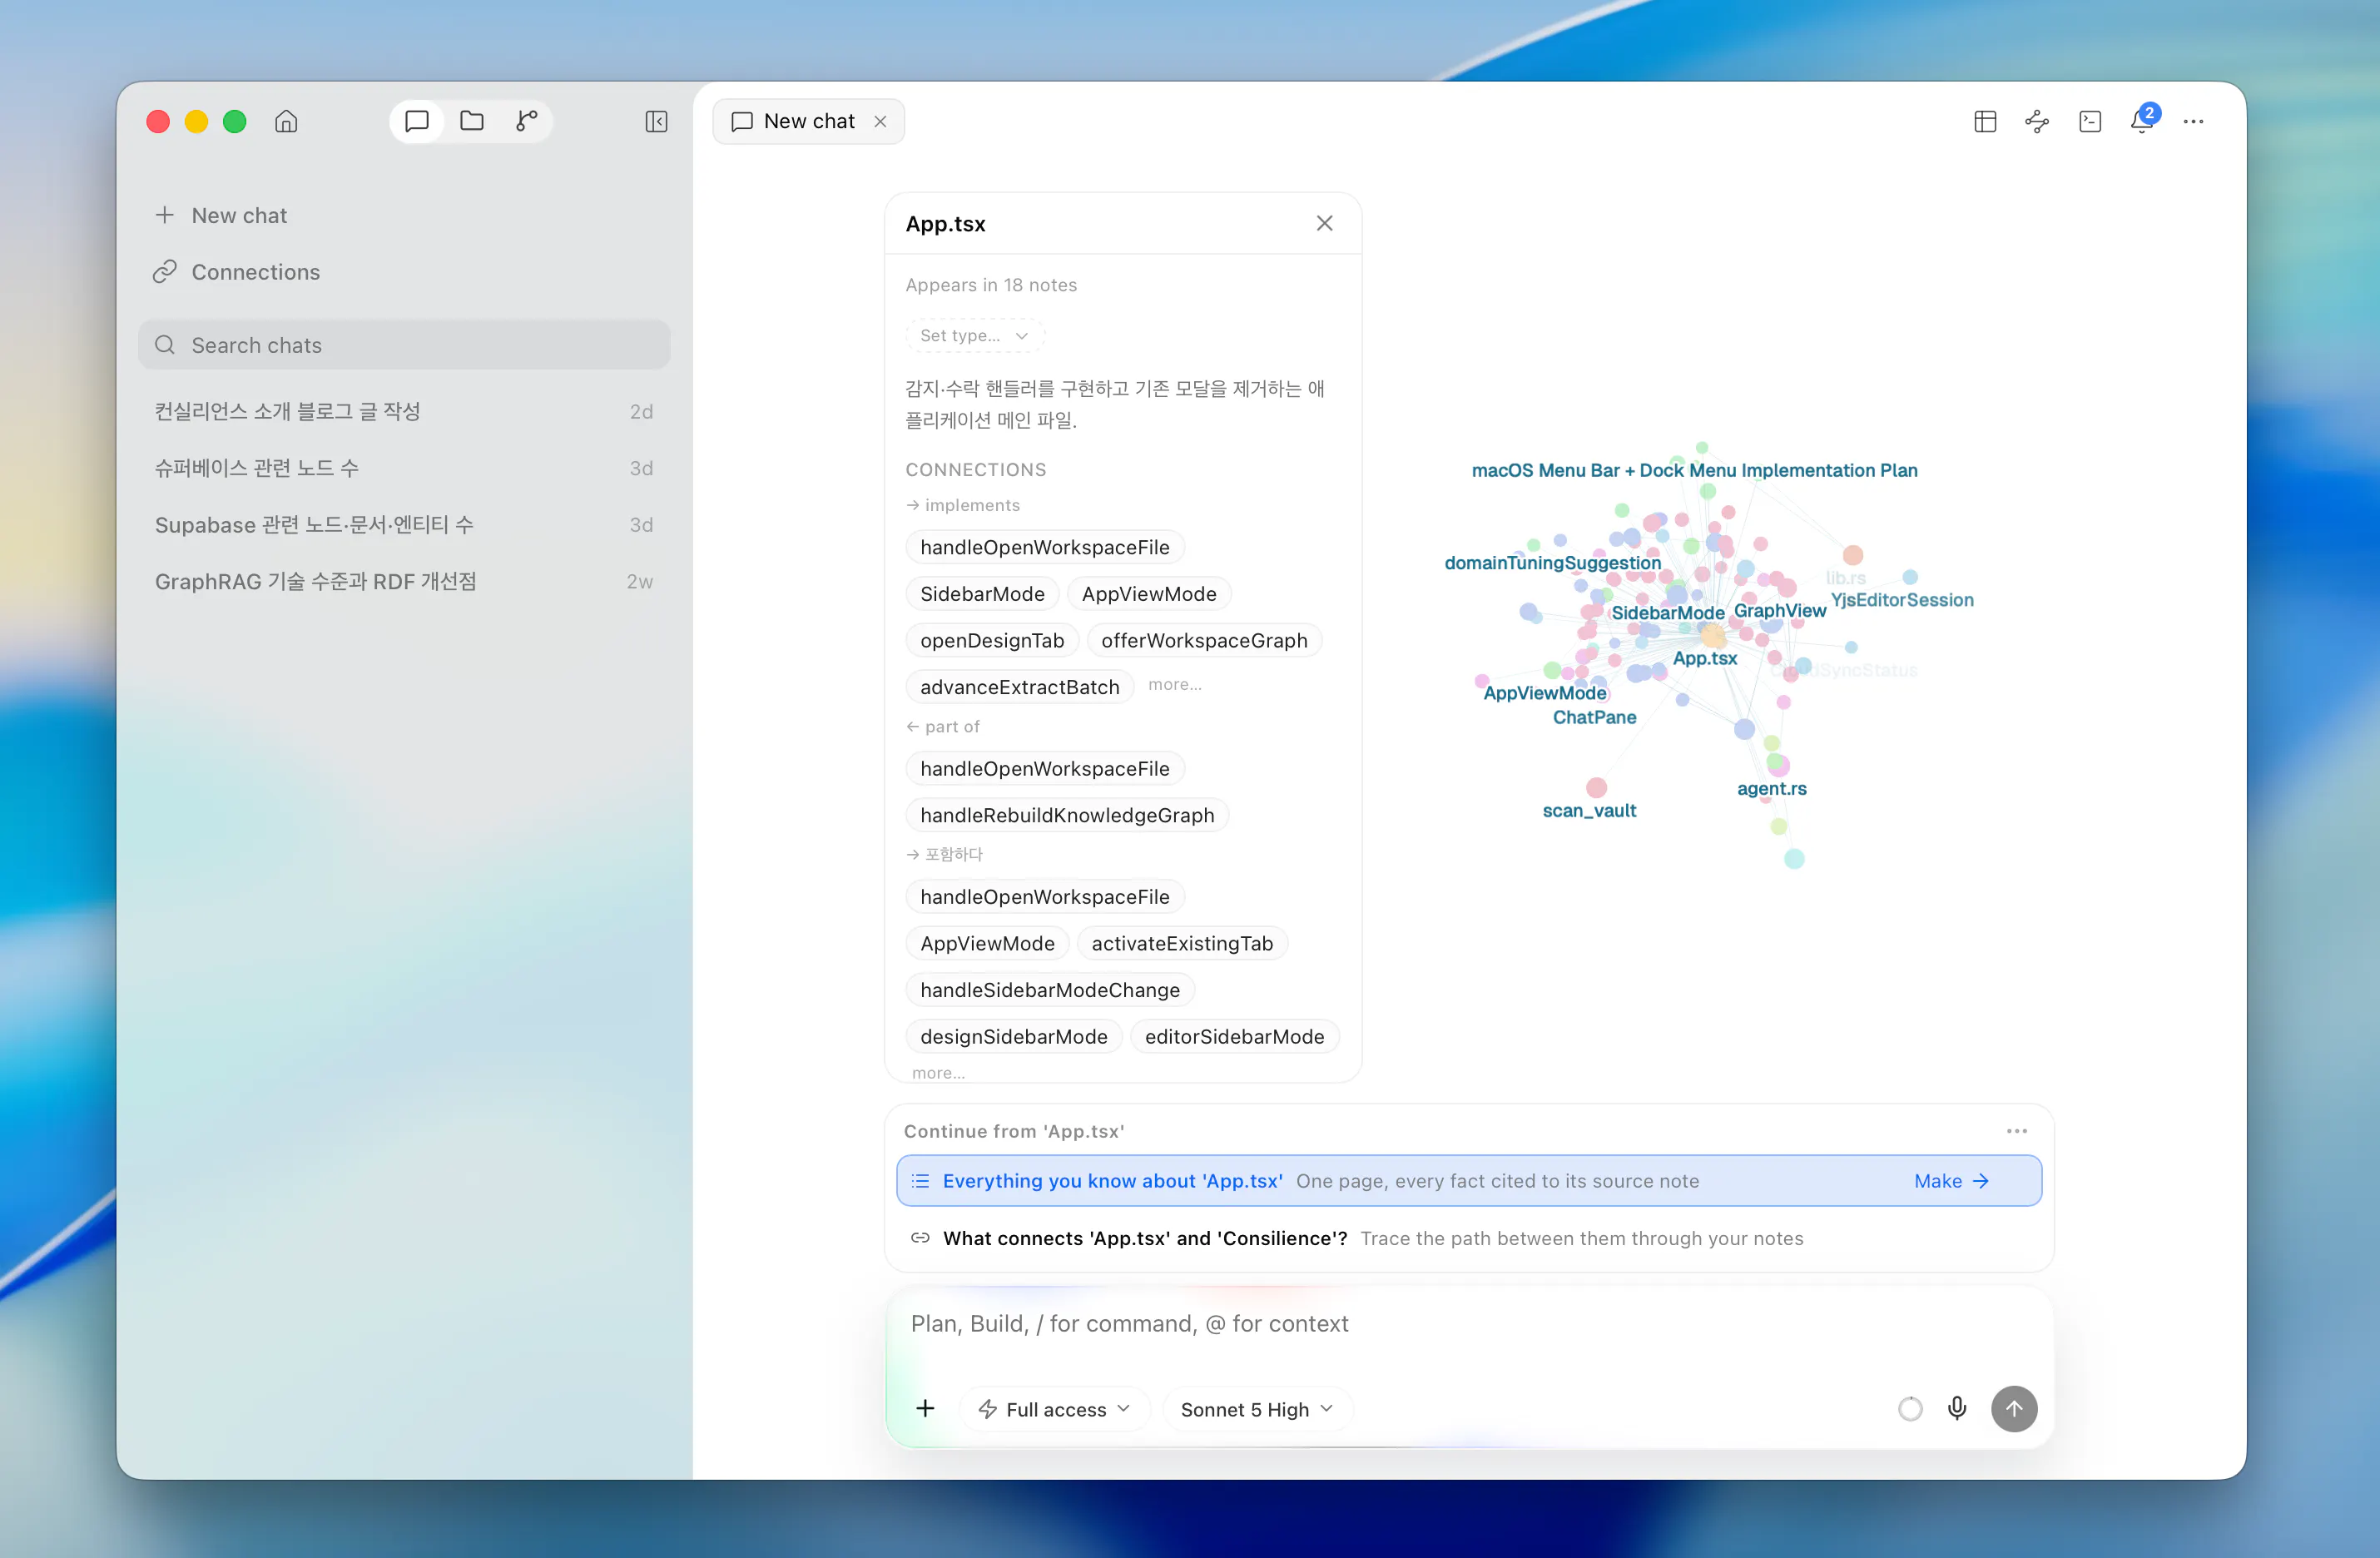Expand more implements connections
Viewport: 2380px width, 1558px height.
(1174, 685)
